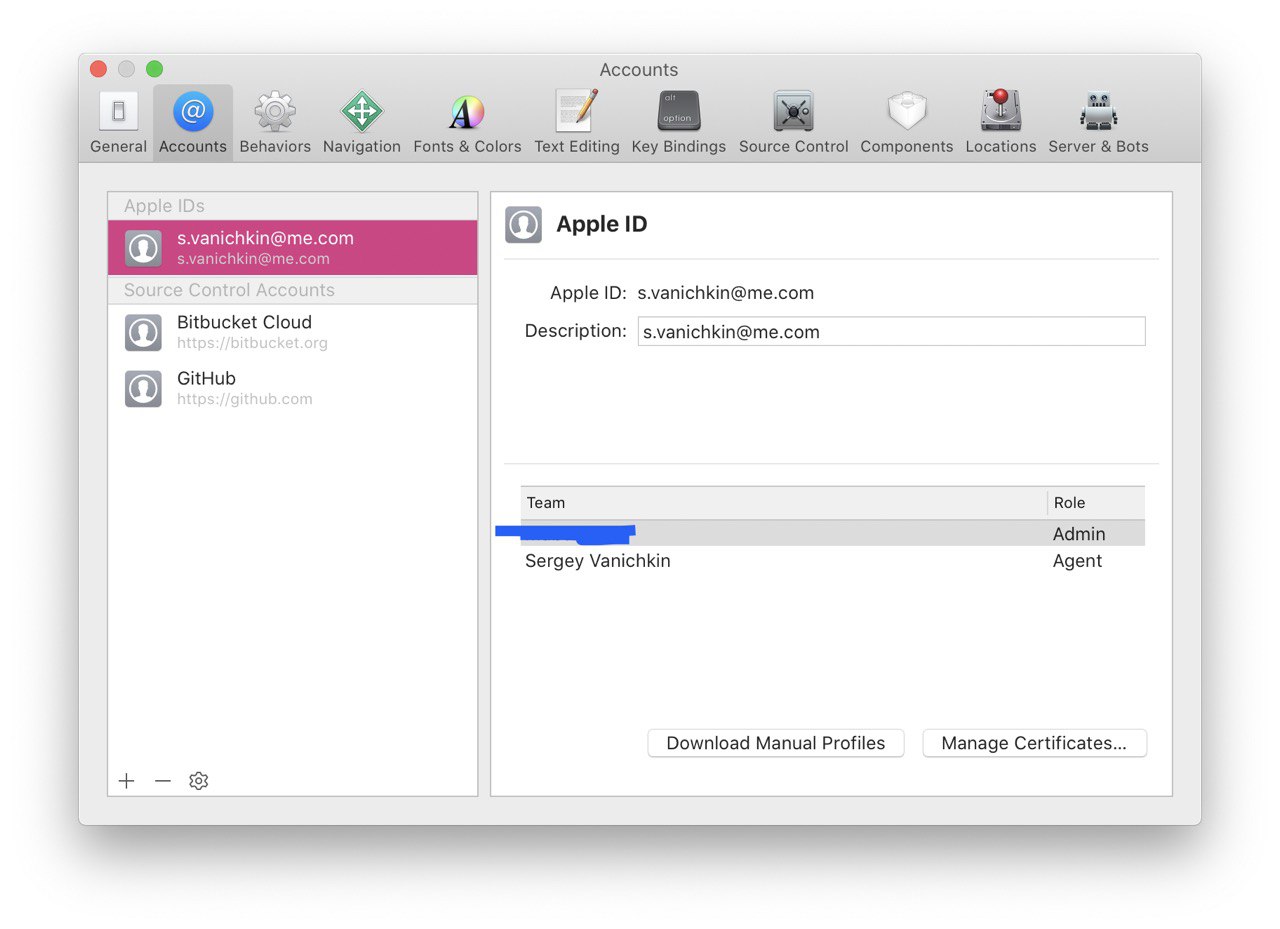Click the GitHub account avatar icon

coord(143,388)
